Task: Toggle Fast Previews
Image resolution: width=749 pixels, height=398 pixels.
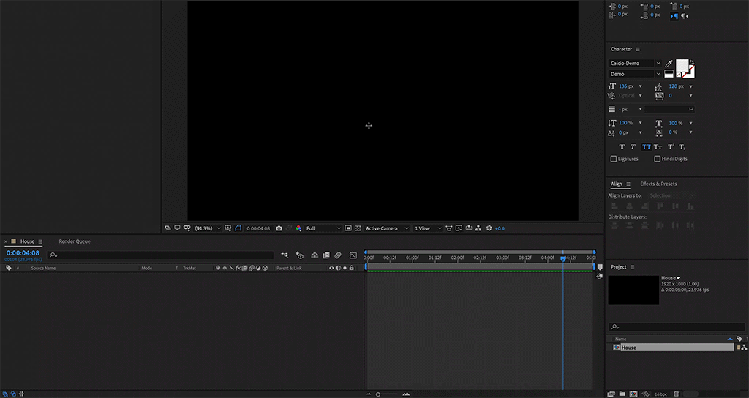Action: (459, 228)
